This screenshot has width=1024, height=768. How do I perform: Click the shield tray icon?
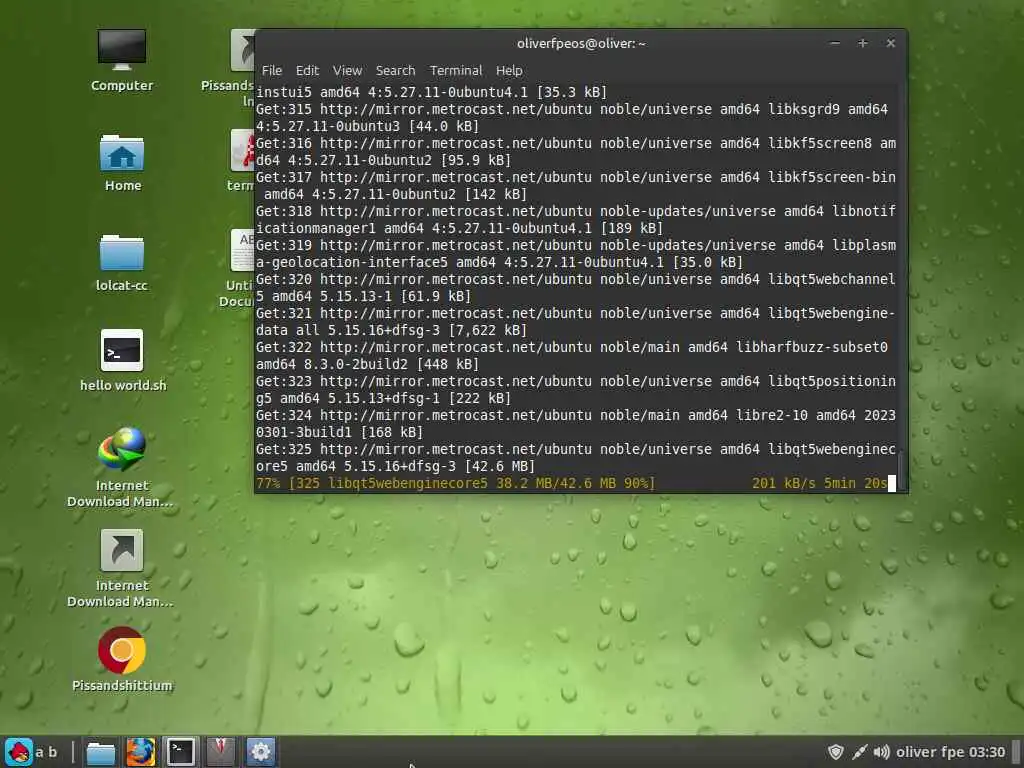(835, 752)
